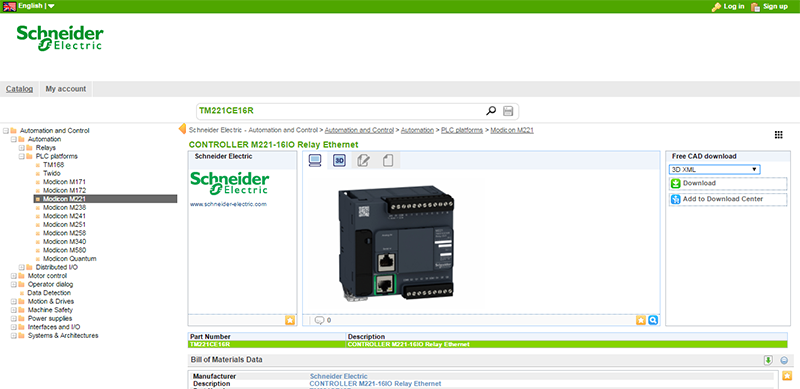Image resolution: width=800 pixels, height=389 pixels.
Task: Switch to the Catalog tab
Action: pos(19,89)
